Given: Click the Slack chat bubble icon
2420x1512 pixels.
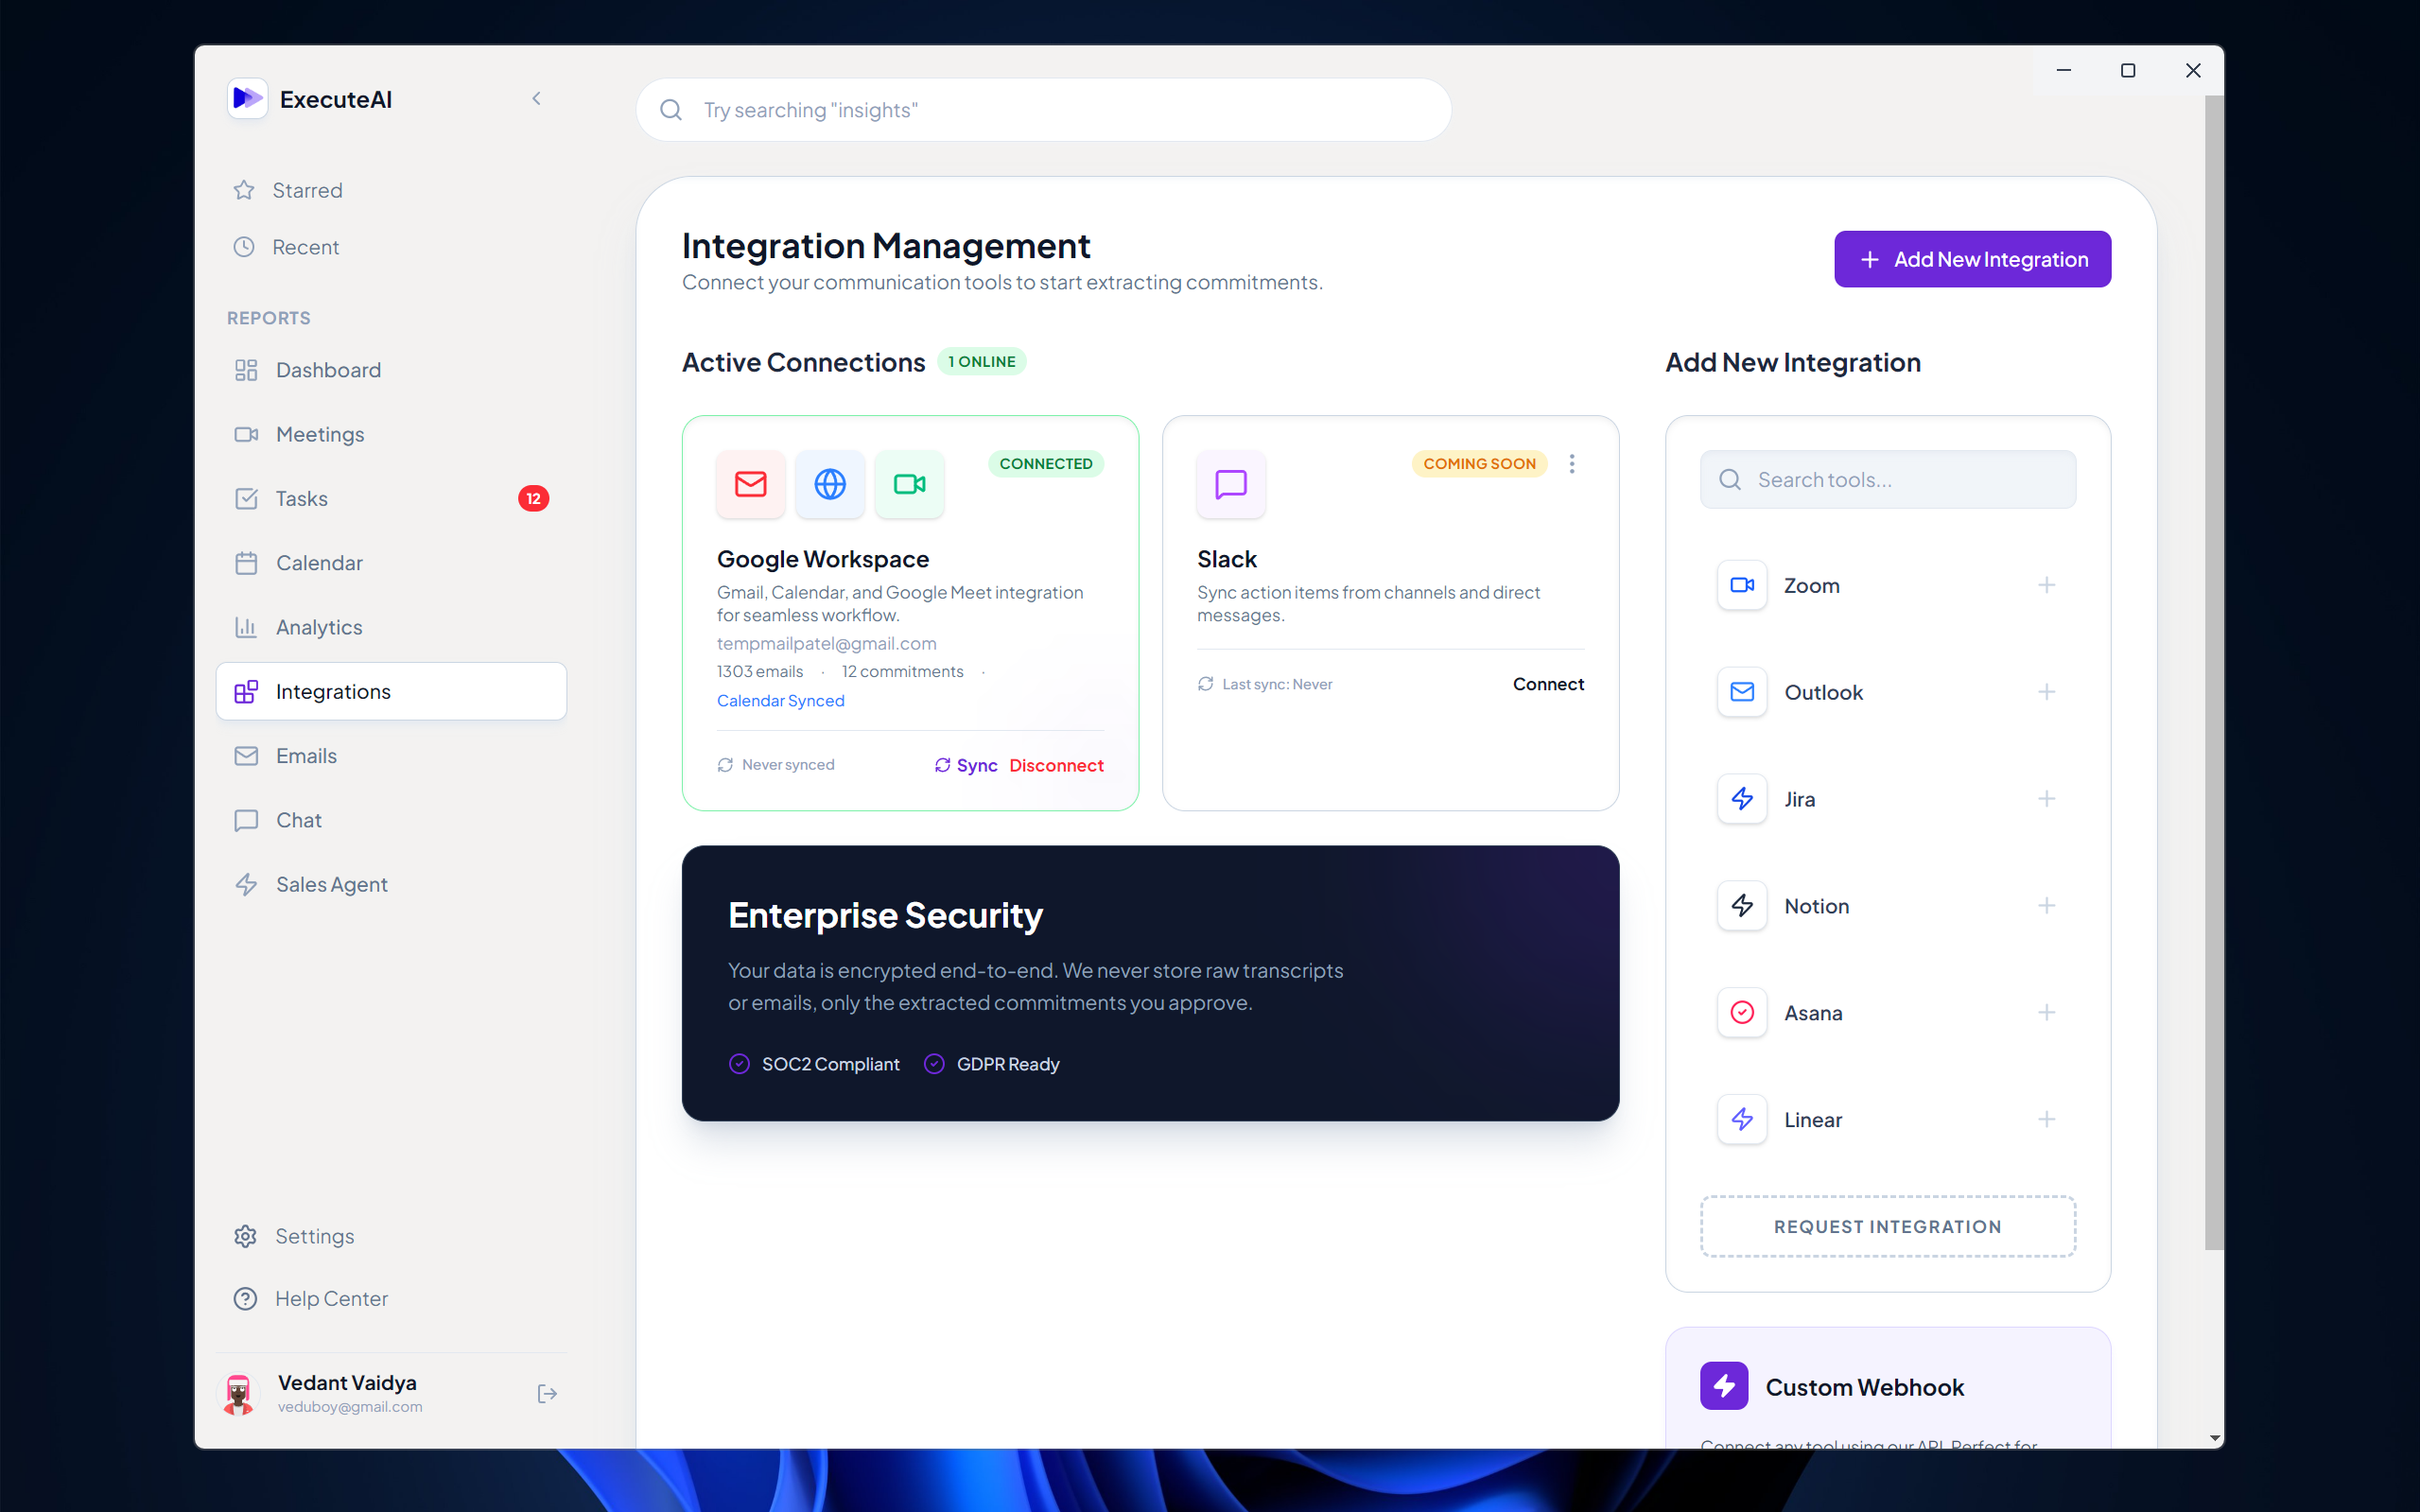Looking at the screenshot, I should 1230,484.
